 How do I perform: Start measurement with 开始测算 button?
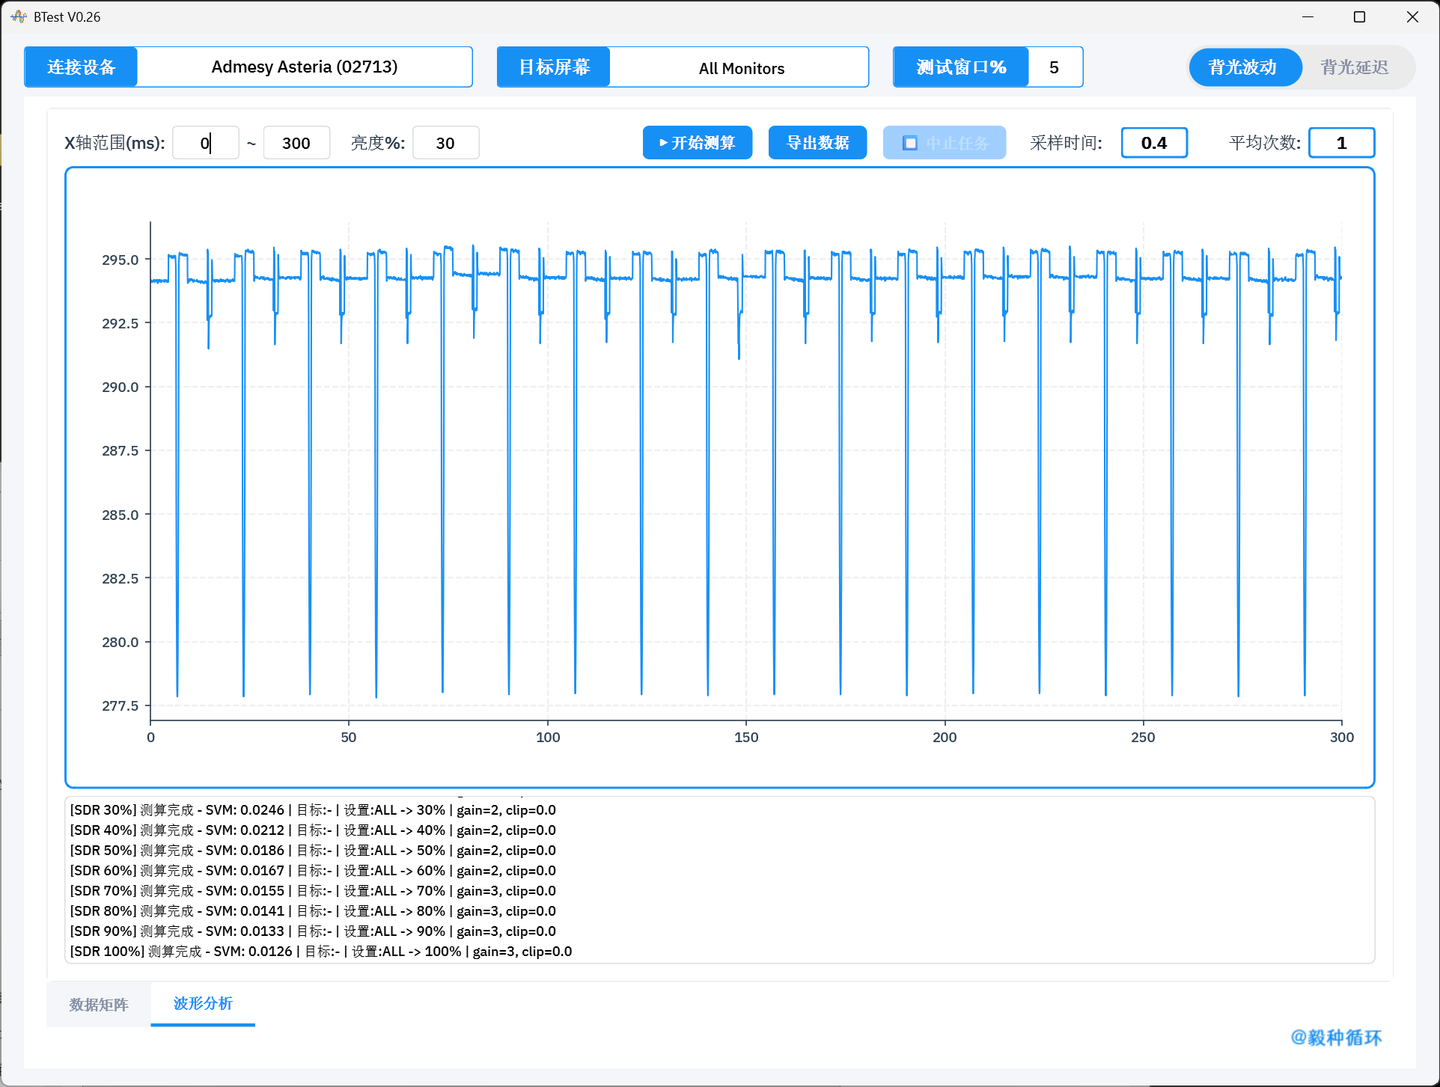697,143
